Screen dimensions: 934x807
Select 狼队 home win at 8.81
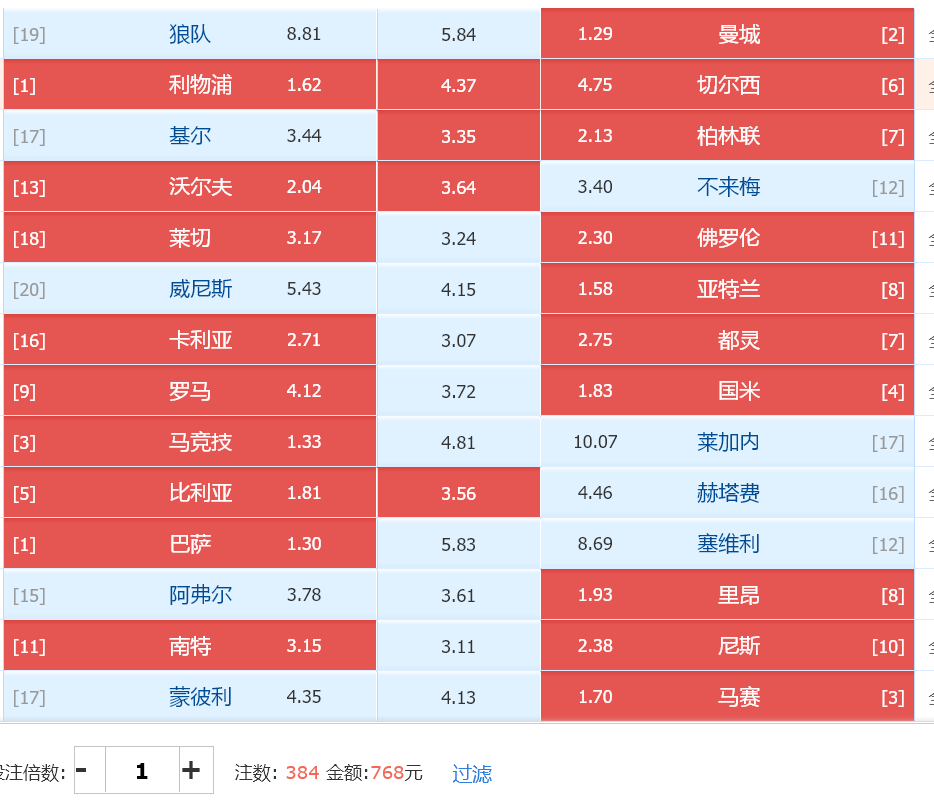190,34
